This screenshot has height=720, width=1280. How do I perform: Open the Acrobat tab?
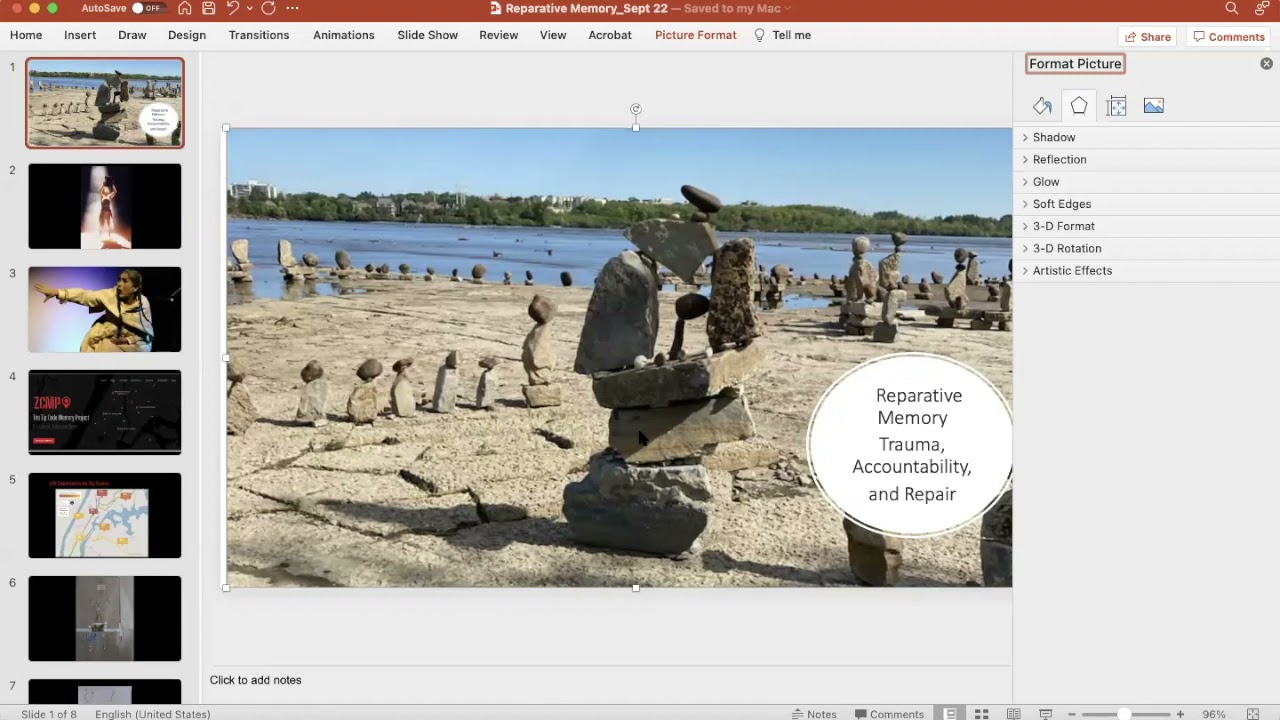610,35
